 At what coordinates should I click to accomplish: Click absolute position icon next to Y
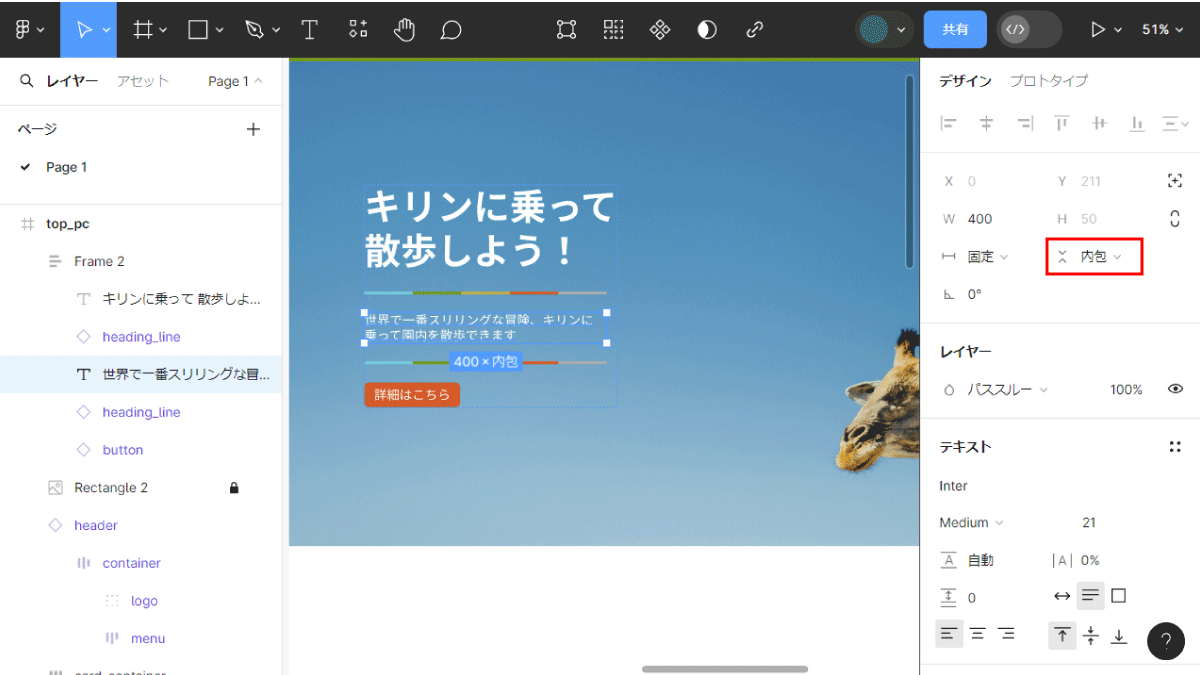click(1175, 181)
